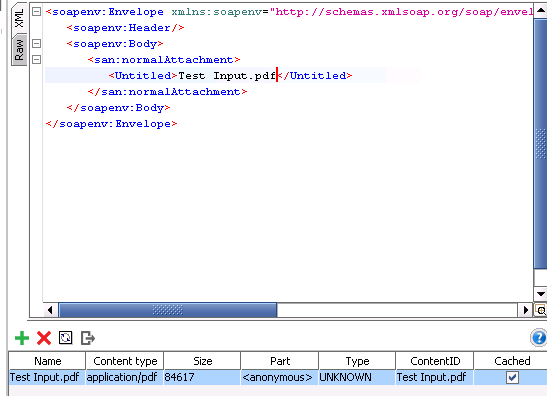
Task: Click the horizontal scroll right arrow
Action: pyautogui.click(x=525, y=310)
